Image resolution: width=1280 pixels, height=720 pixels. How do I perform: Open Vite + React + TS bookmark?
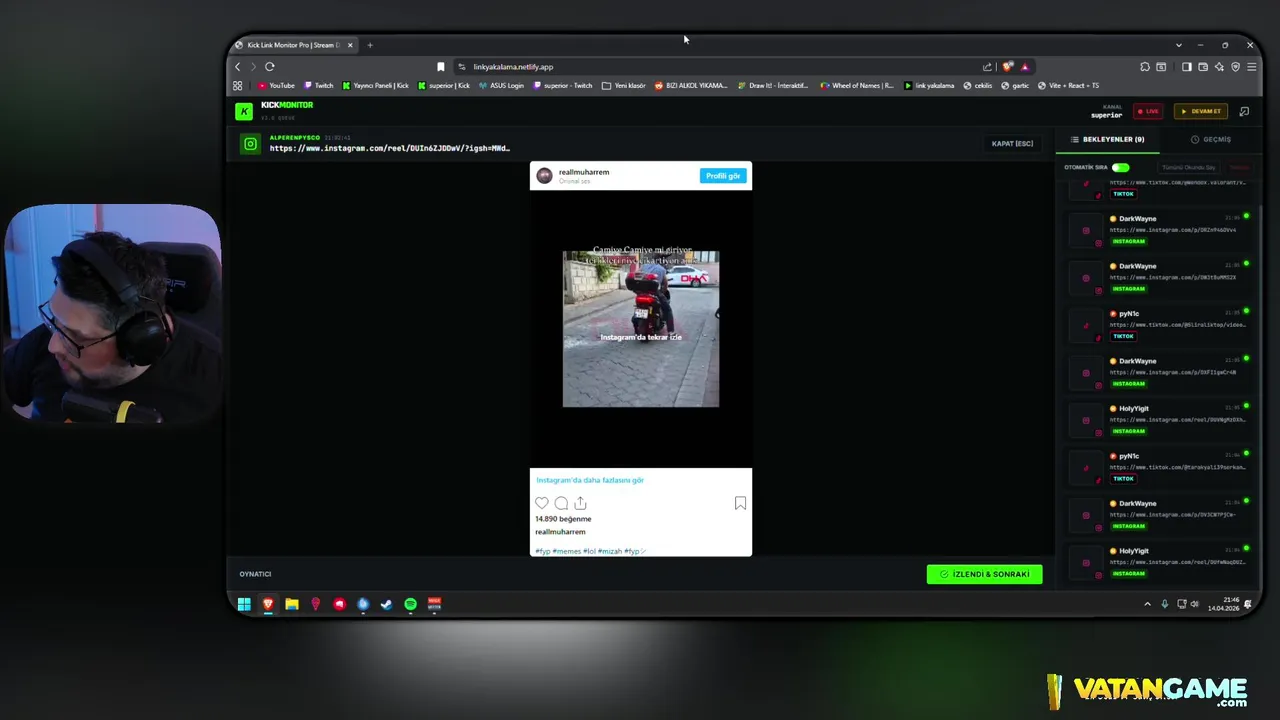(x=1068, y=86)
